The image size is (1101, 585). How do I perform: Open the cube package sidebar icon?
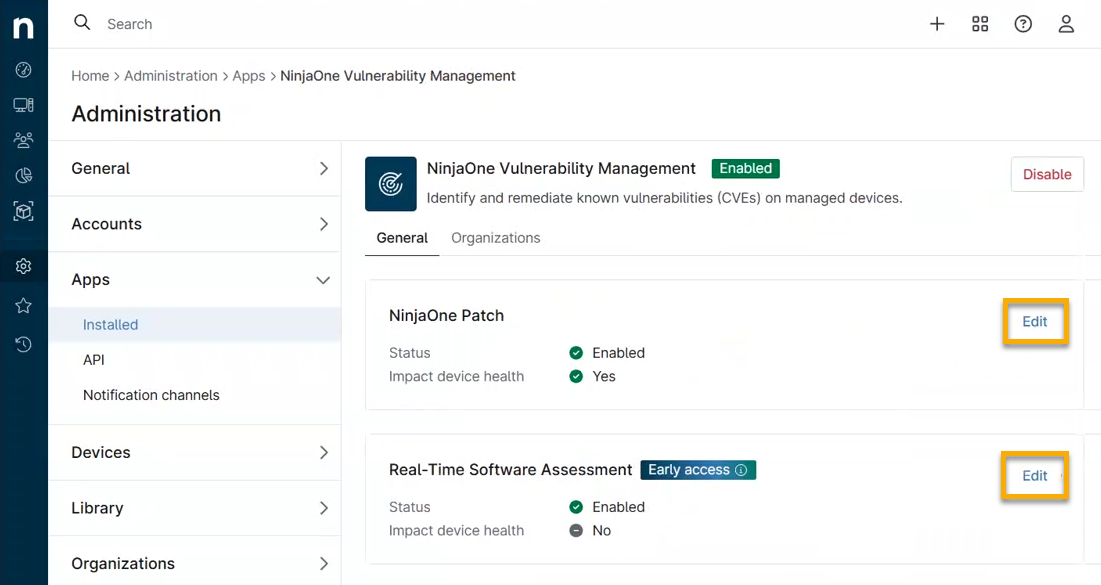(x=23, y=211)
